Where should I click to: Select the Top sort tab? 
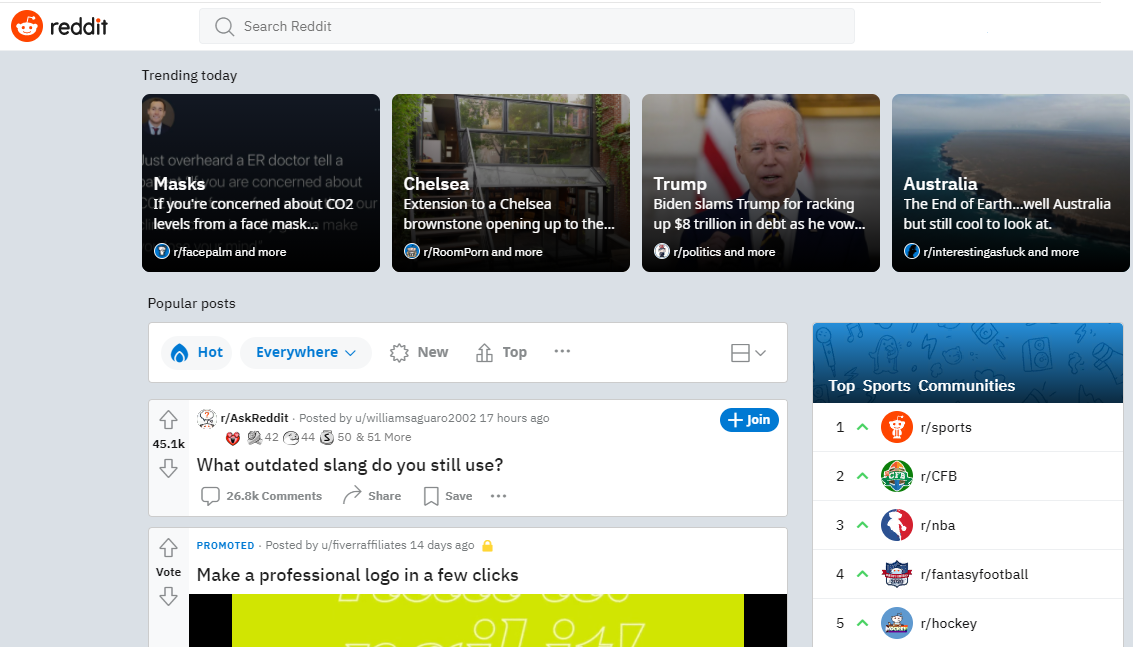[501, 352]
